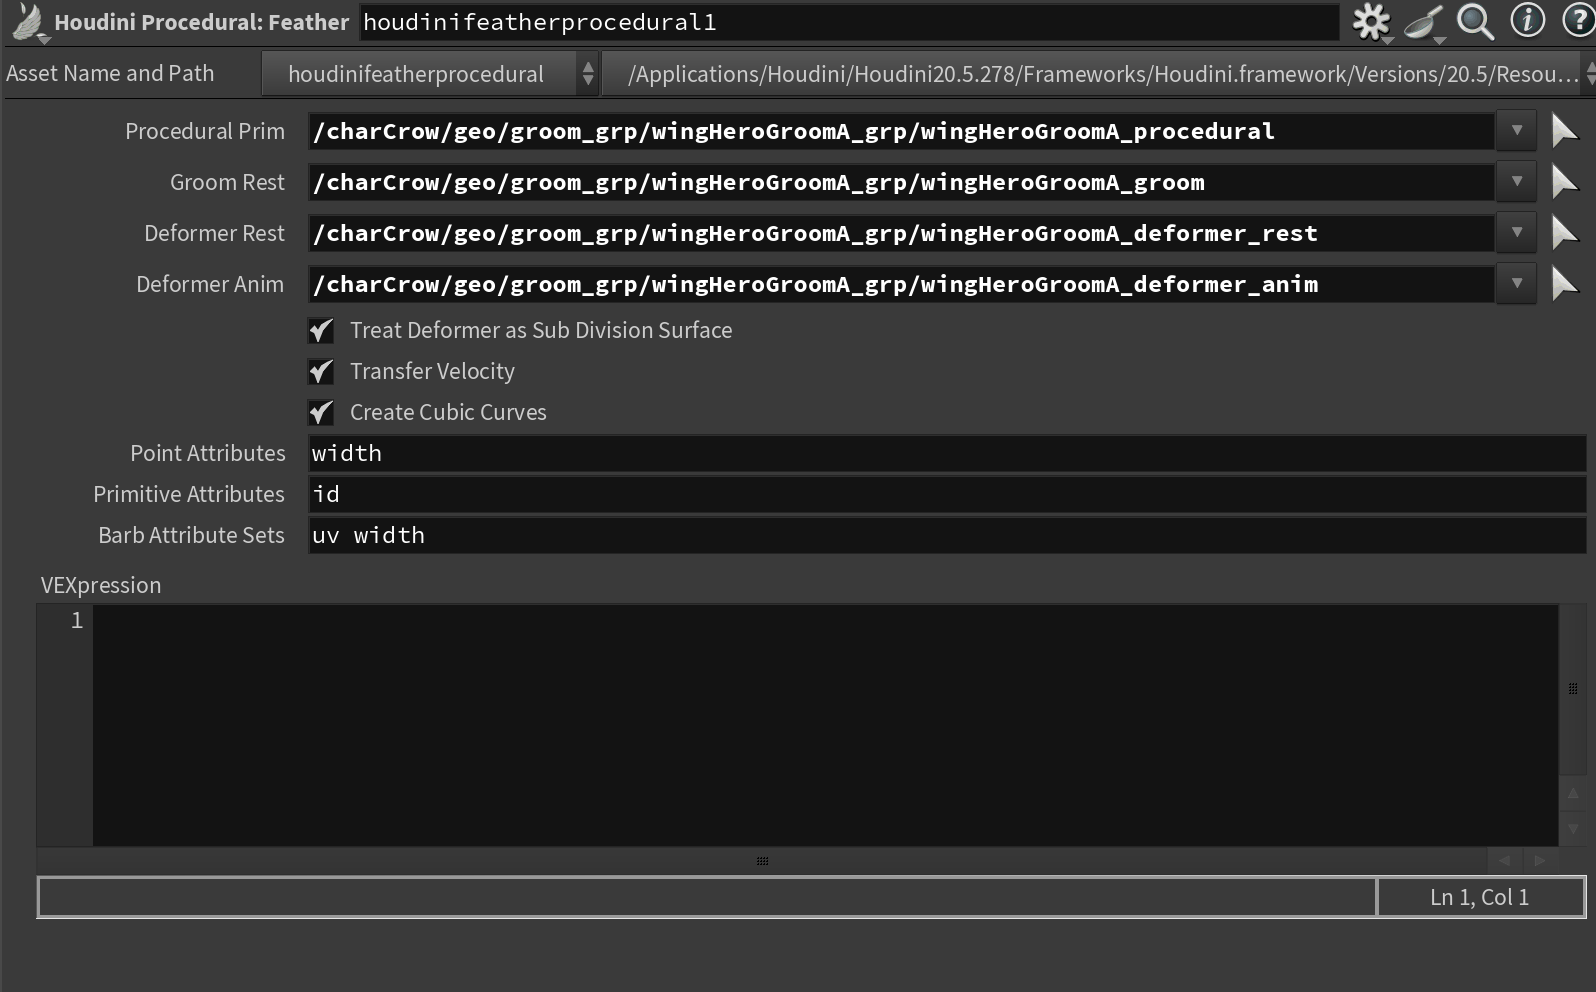Viewport: 1596px width, 992px height.
Task: Toggle Treat Deformer as Sub Division Surface
Action: point(321,330)
